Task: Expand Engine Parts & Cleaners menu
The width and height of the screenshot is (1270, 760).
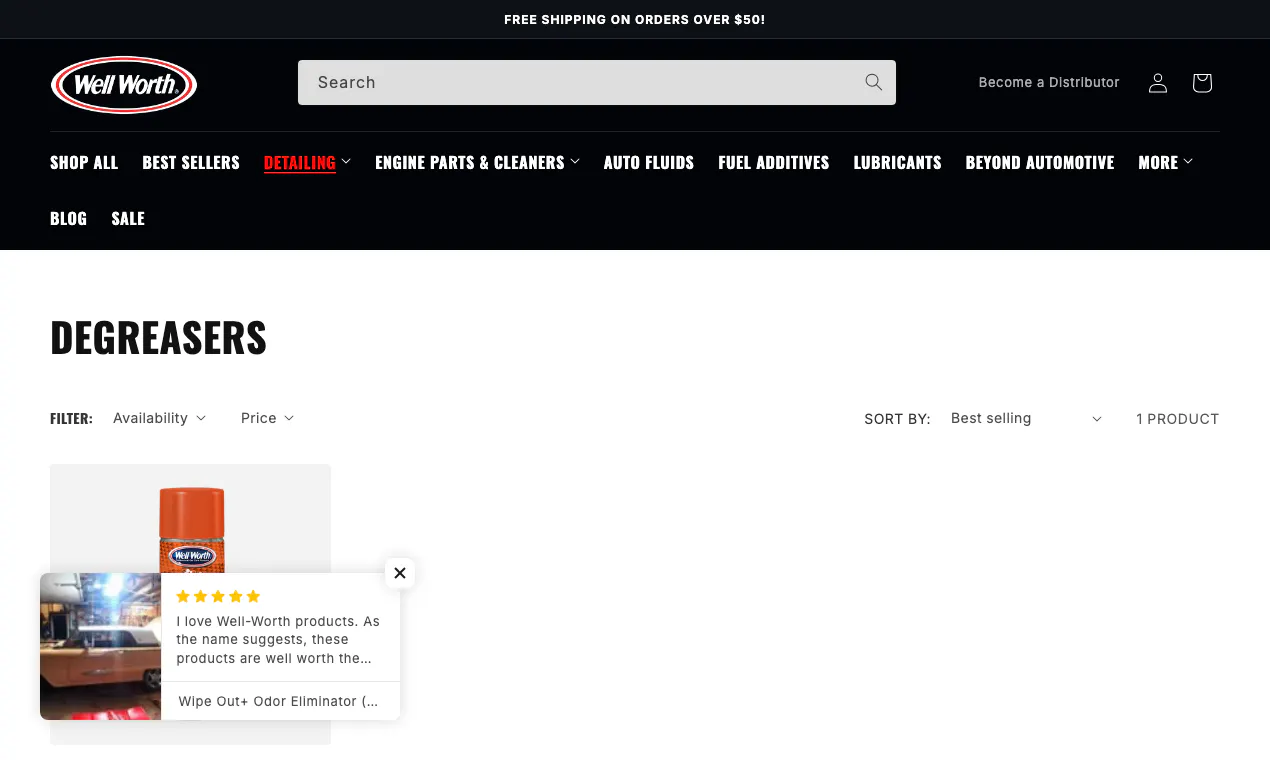Action: [477, 162]
